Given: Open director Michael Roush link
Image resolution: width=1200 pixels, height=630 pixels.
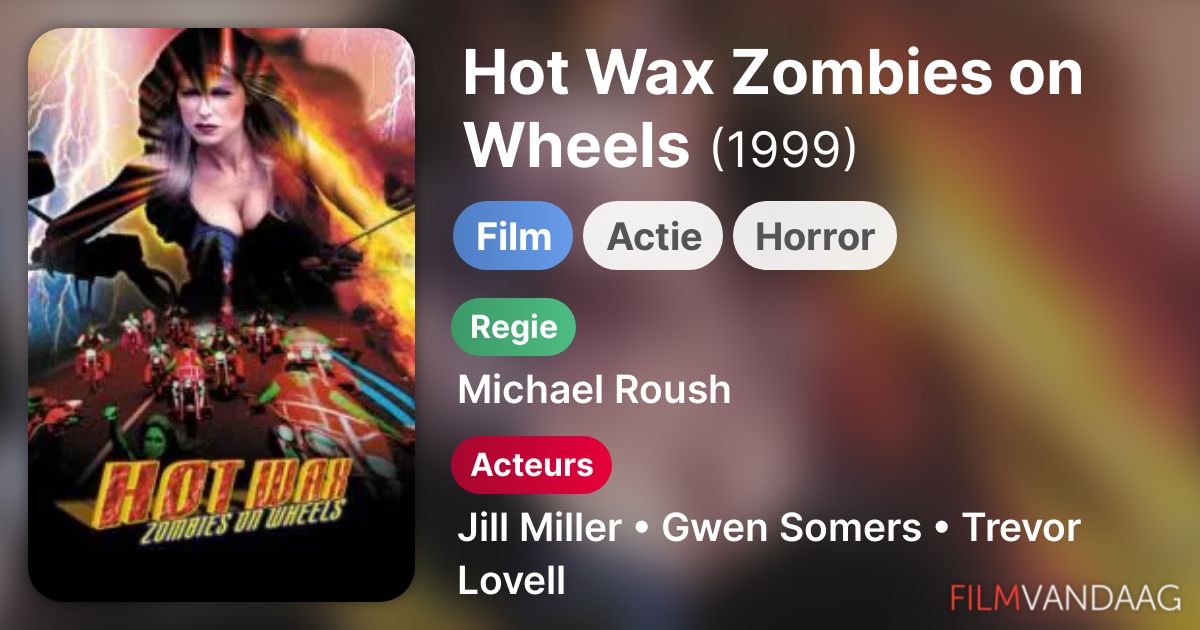Looking at the screenshot, I should click(594, 390).
